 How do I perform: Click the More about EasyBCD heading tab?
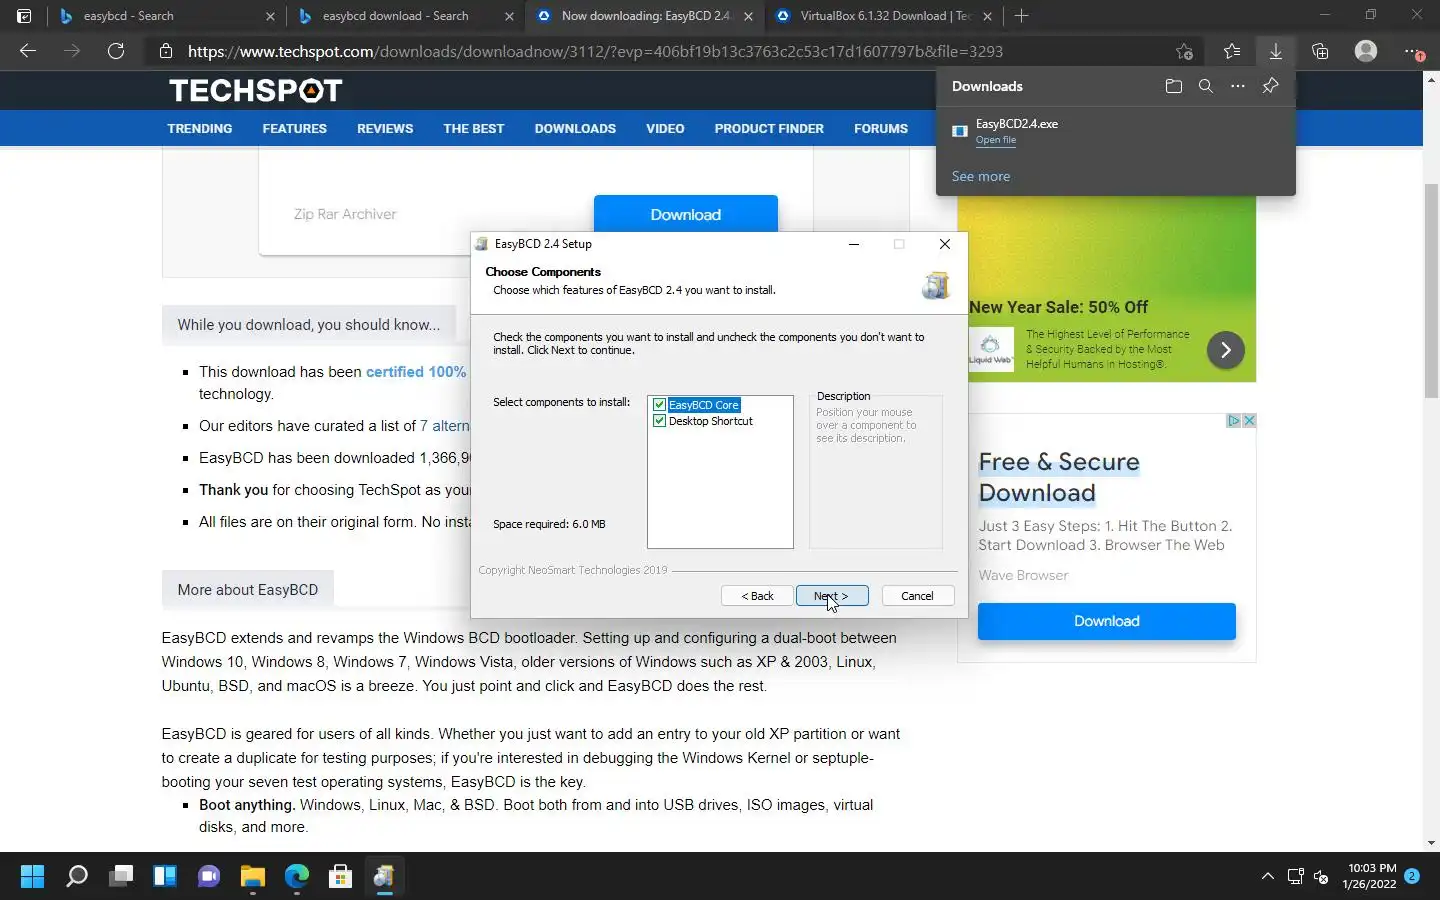pyautogui.click(x=248, y=590)
